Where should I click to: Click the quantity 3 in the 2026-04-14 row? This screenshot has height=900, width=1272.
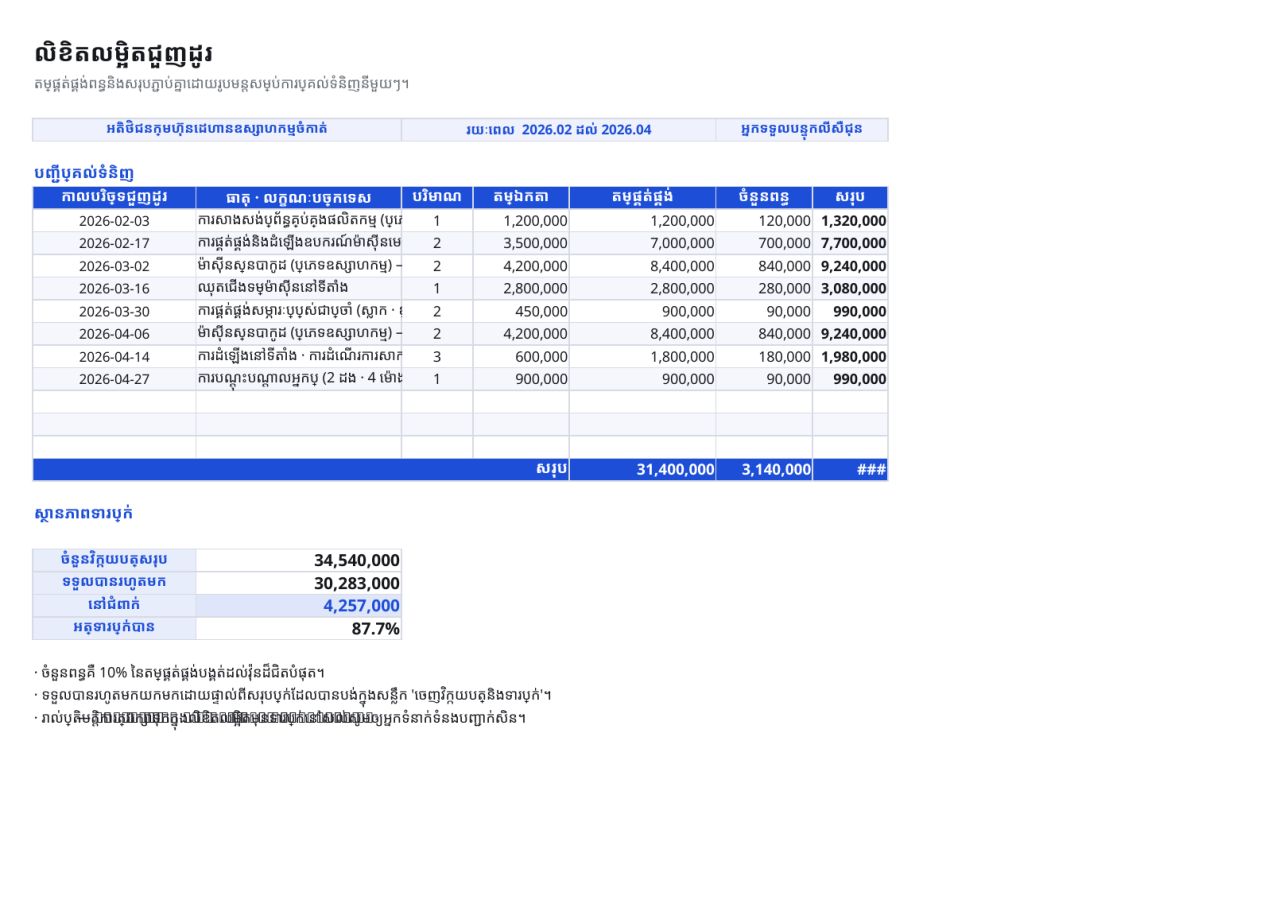(437, 357)
